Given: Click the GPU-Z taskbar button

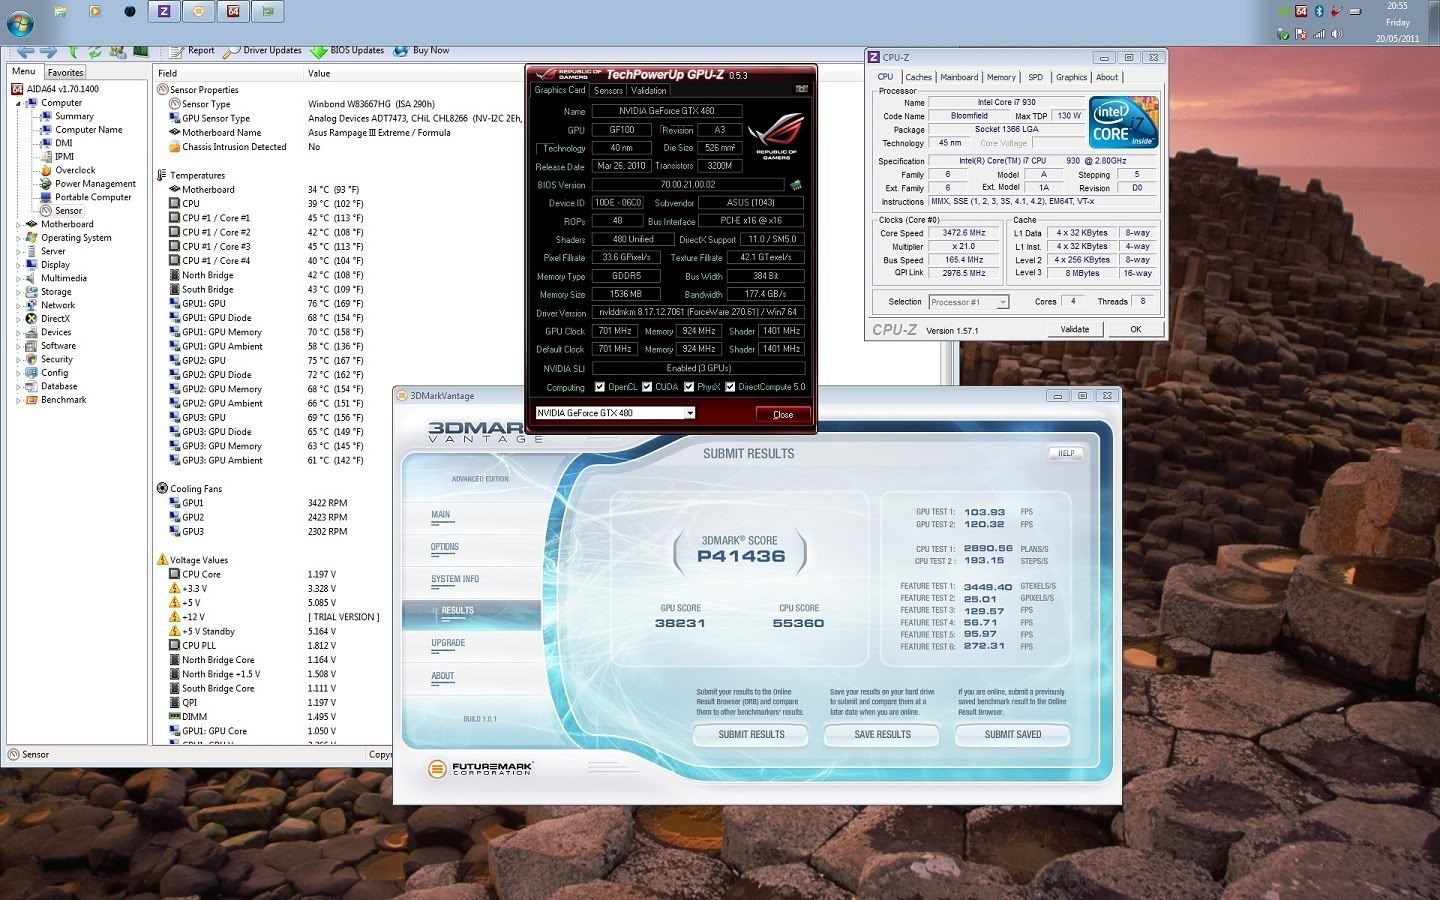Looking at the screenshot, I should point(267,12).
